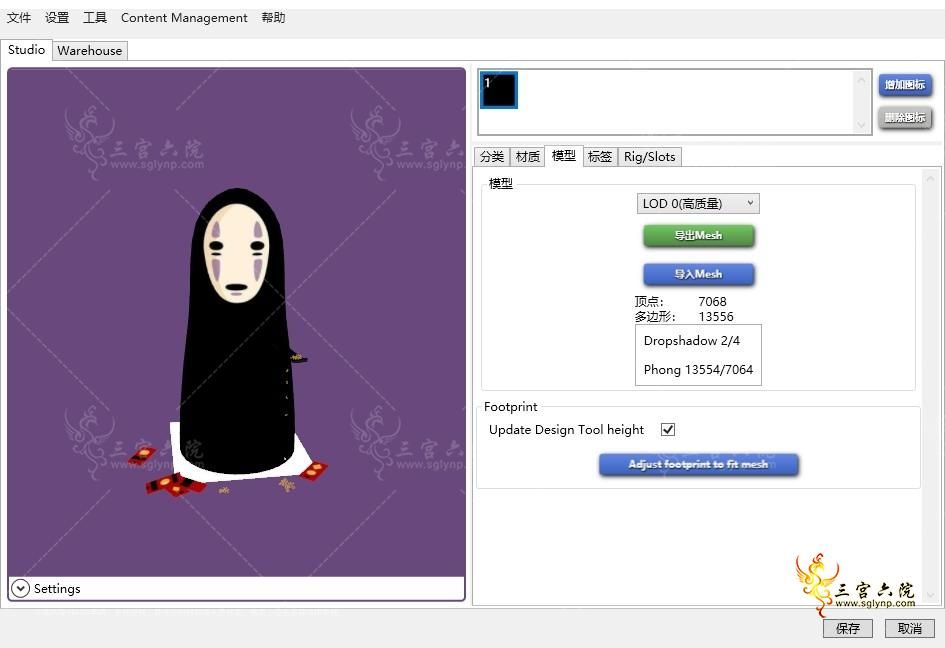Screen dimensions: 945x648
Task: Select the Dropshadow 2/4 mesh entry
Action: (692, 341)
